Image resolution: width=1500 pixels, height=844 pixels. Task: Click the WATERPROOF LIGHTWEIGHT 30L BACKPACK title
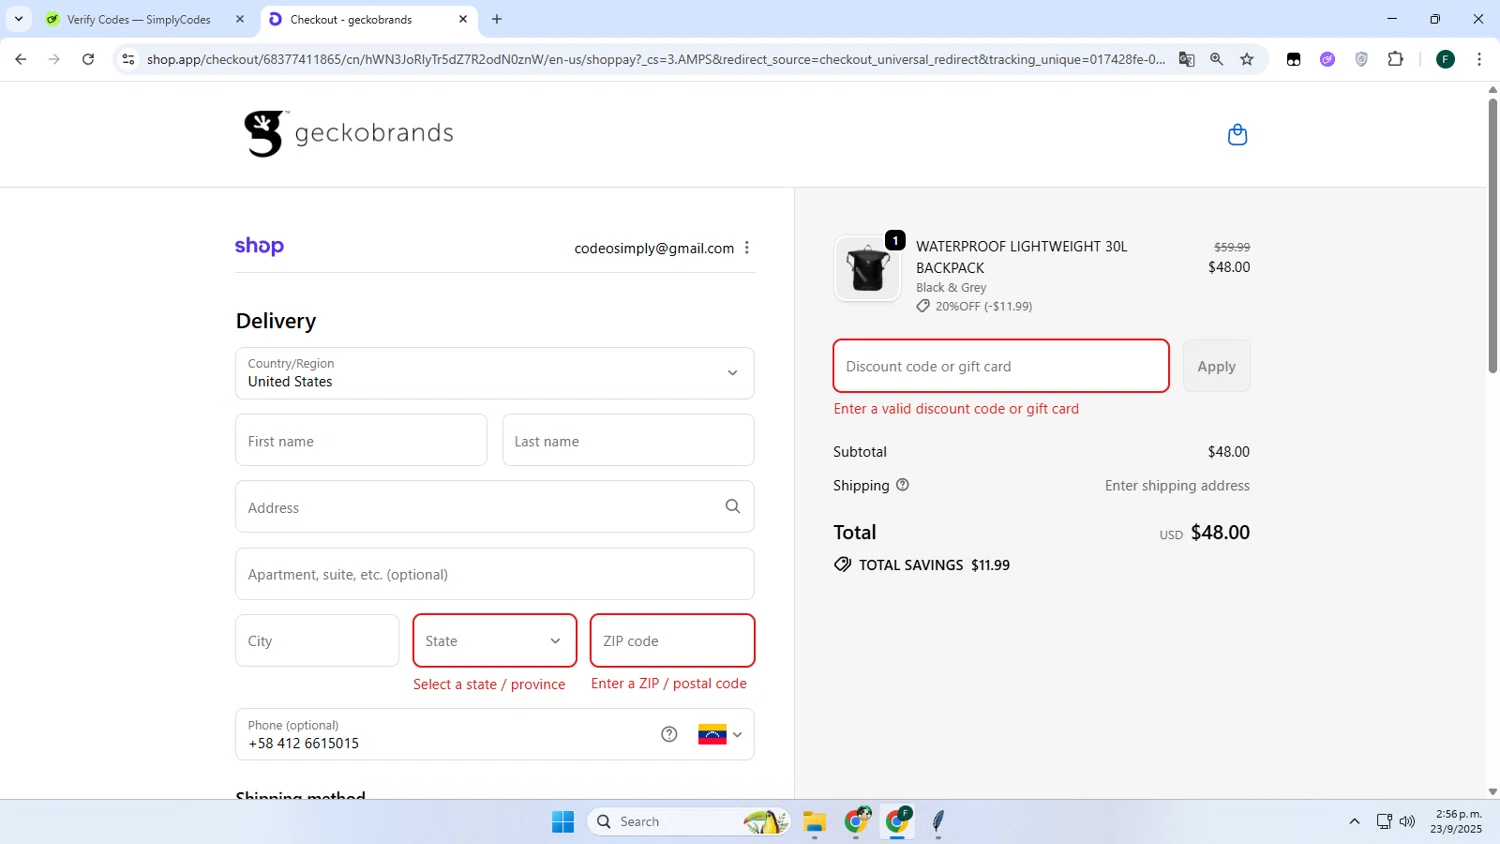[1021, 257]
